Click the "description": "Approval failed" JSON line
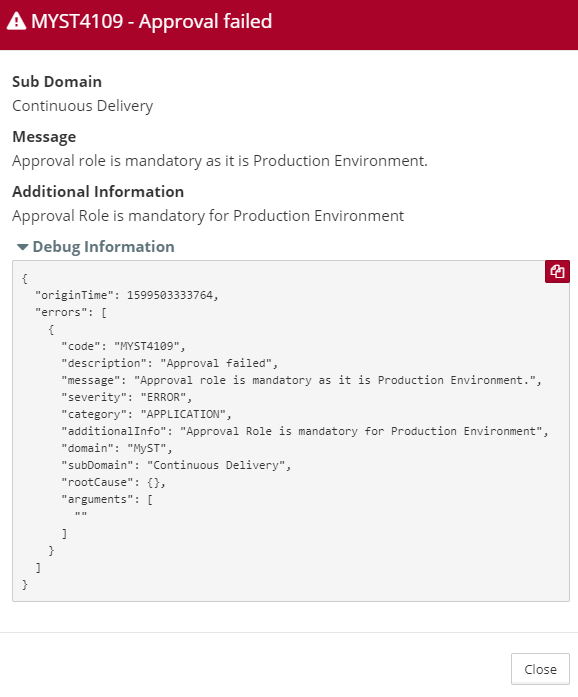This screenshot has height=697, width=578. [169, 363]
